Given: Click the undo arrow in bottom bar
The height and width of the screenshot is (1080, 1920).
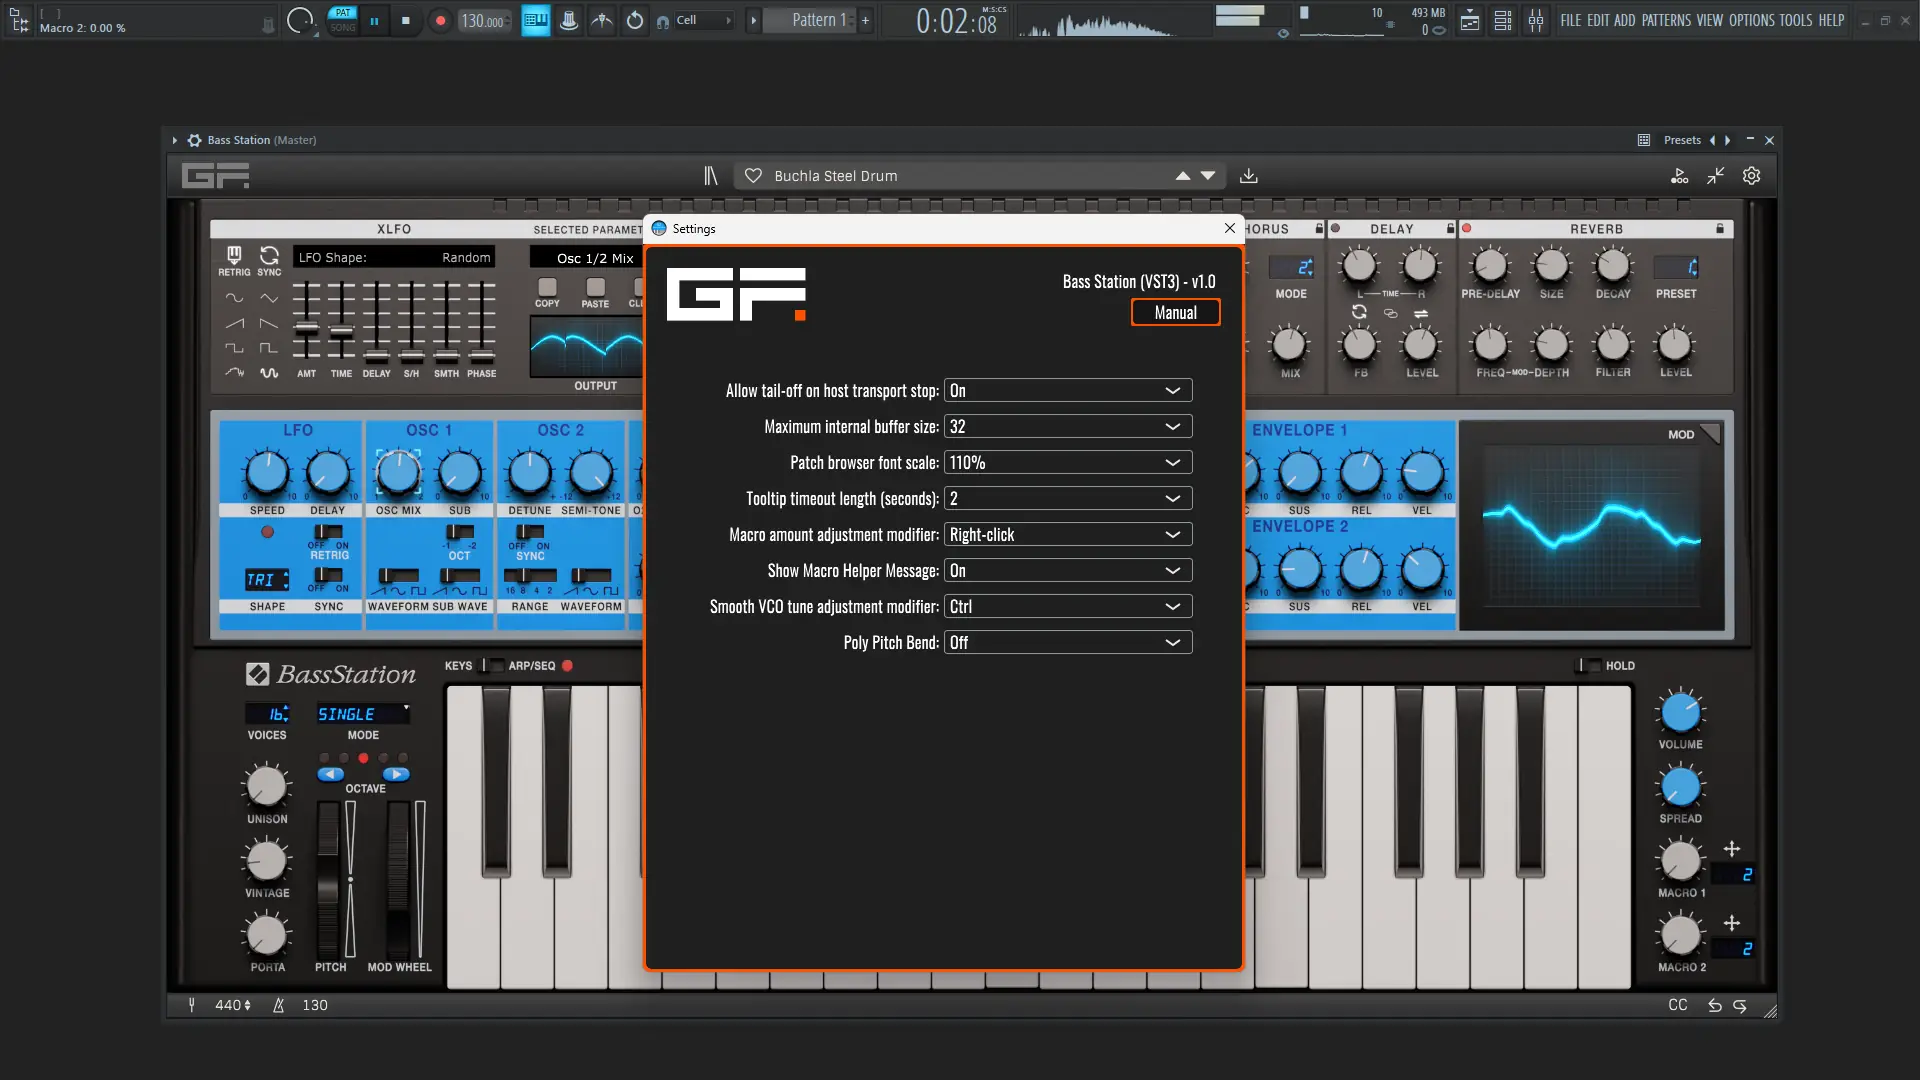Looking at the screenshot, I should coord(1714,1005).
